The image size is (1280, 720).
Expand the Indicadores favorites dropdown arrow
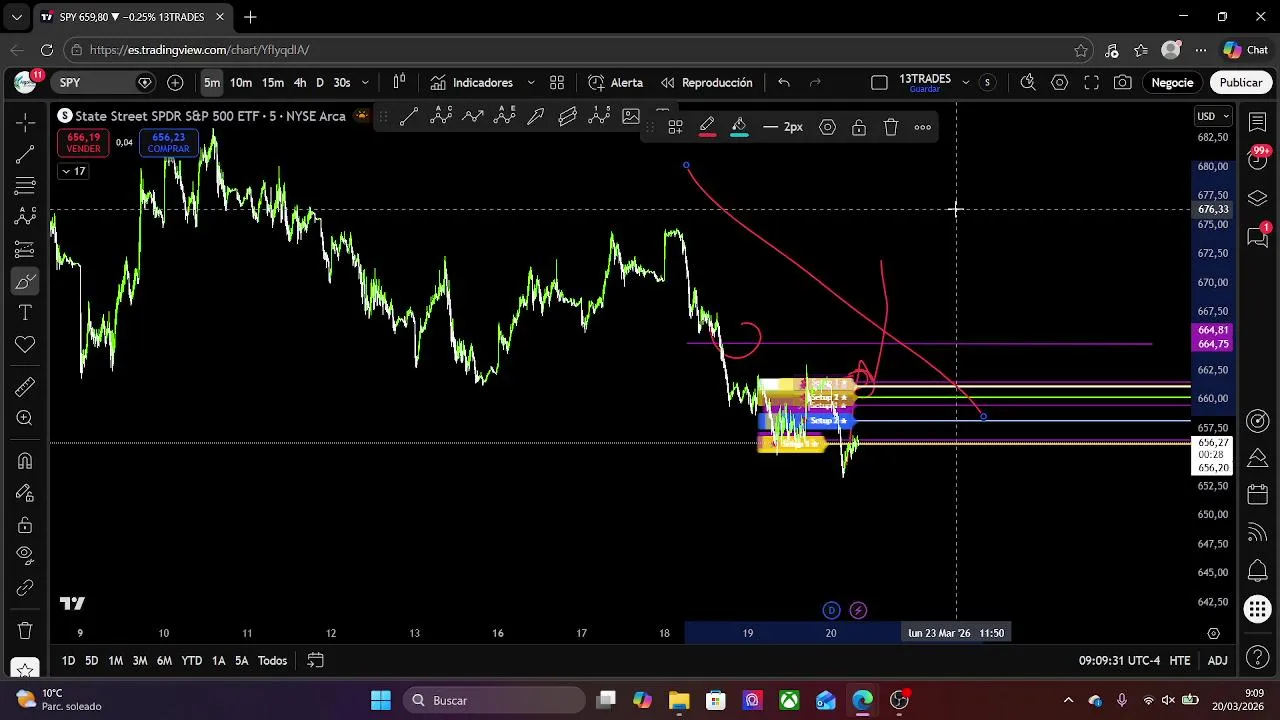(x=531, y=83)
